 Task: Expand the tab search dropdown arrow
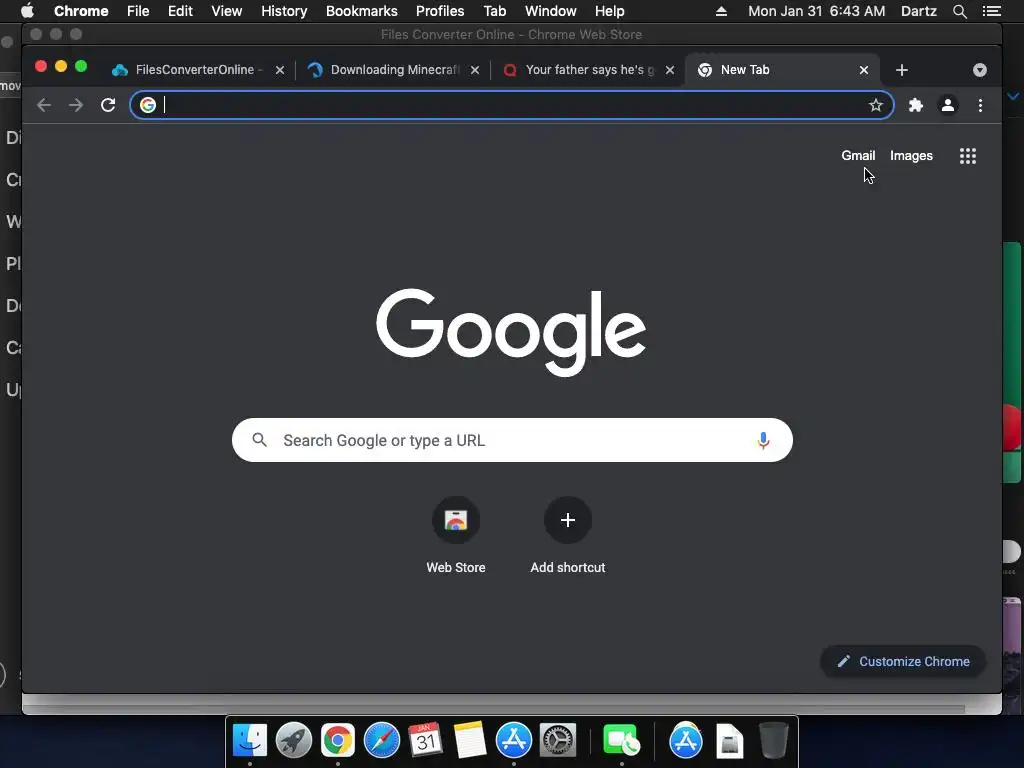(980, 70)
